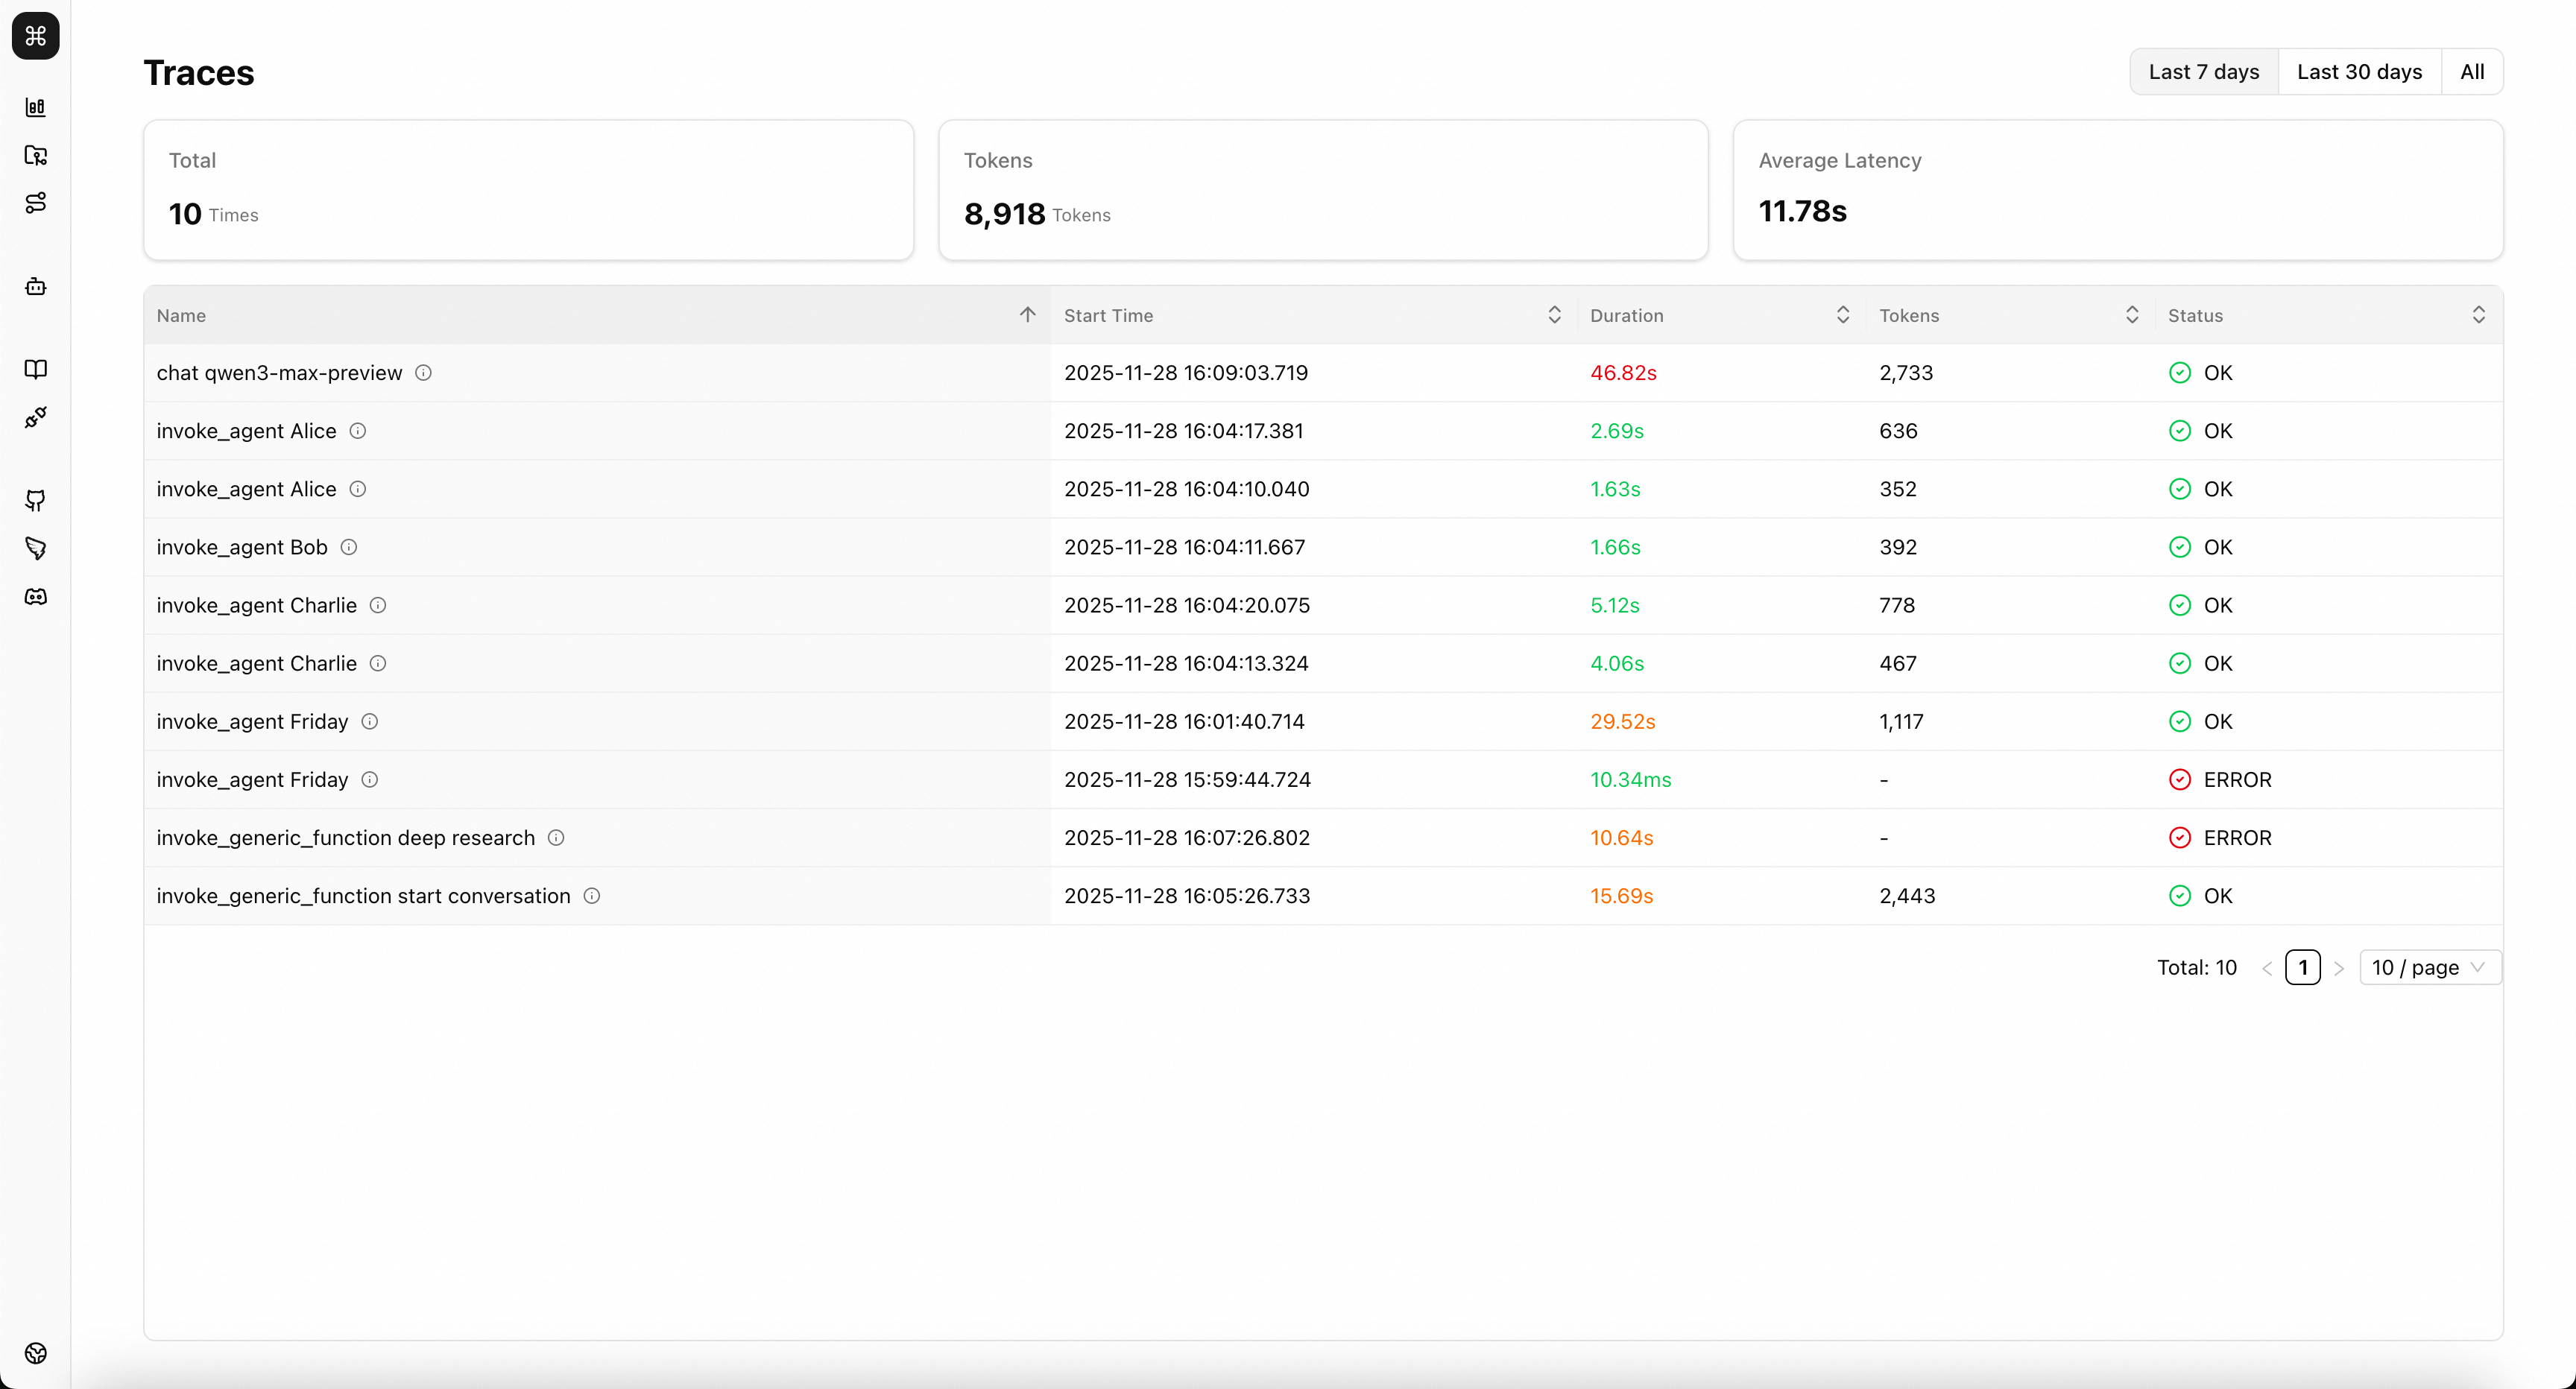This screenshot has height=1389, width=2576.
Task: Open the robot agent icon in sidebar
Action: pyautogui.click(x=36, y=287)
